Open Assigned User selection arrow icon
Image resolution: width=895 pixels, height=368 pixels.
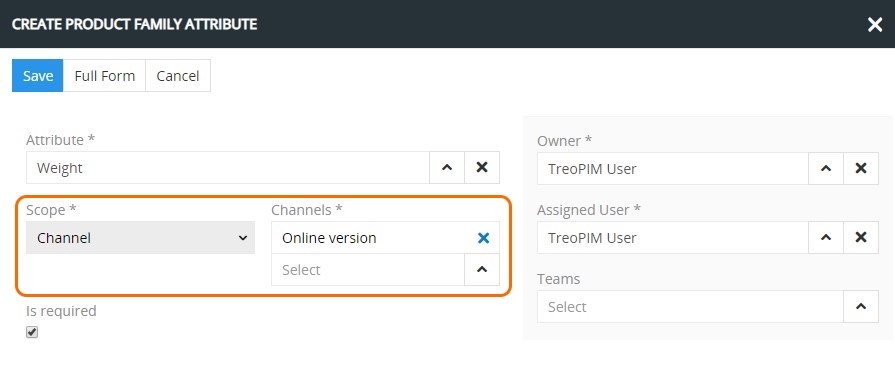[826, 237]
